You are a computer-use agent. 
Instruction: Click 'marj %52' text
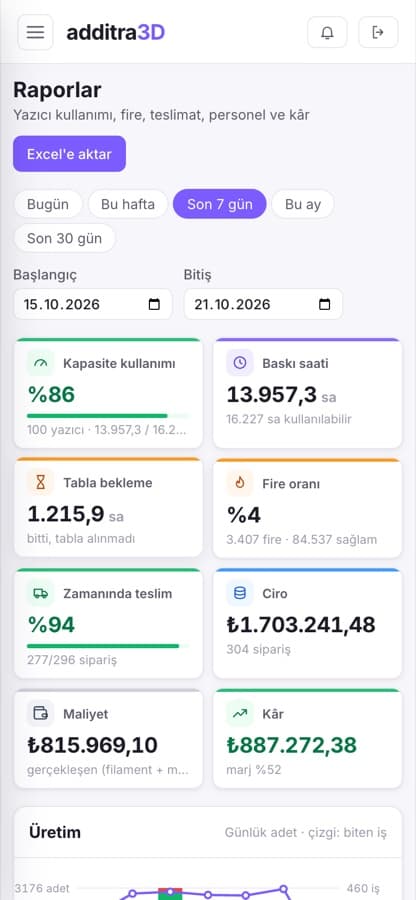coord(254,770)
